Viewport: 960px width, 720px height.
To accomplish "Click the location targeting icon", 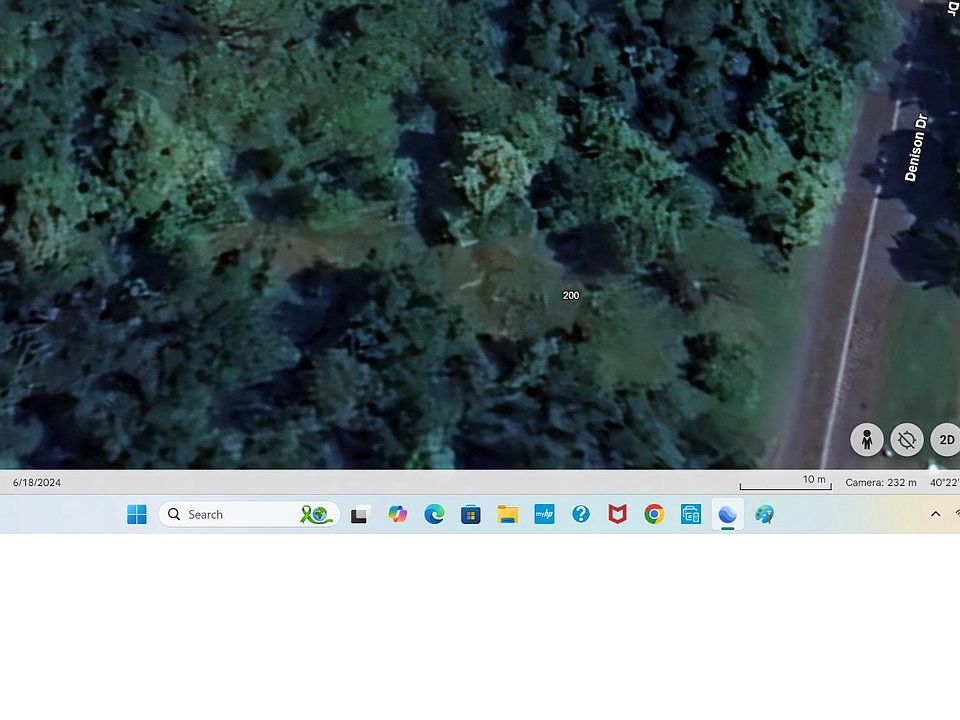I will click(x=907, y=439).
